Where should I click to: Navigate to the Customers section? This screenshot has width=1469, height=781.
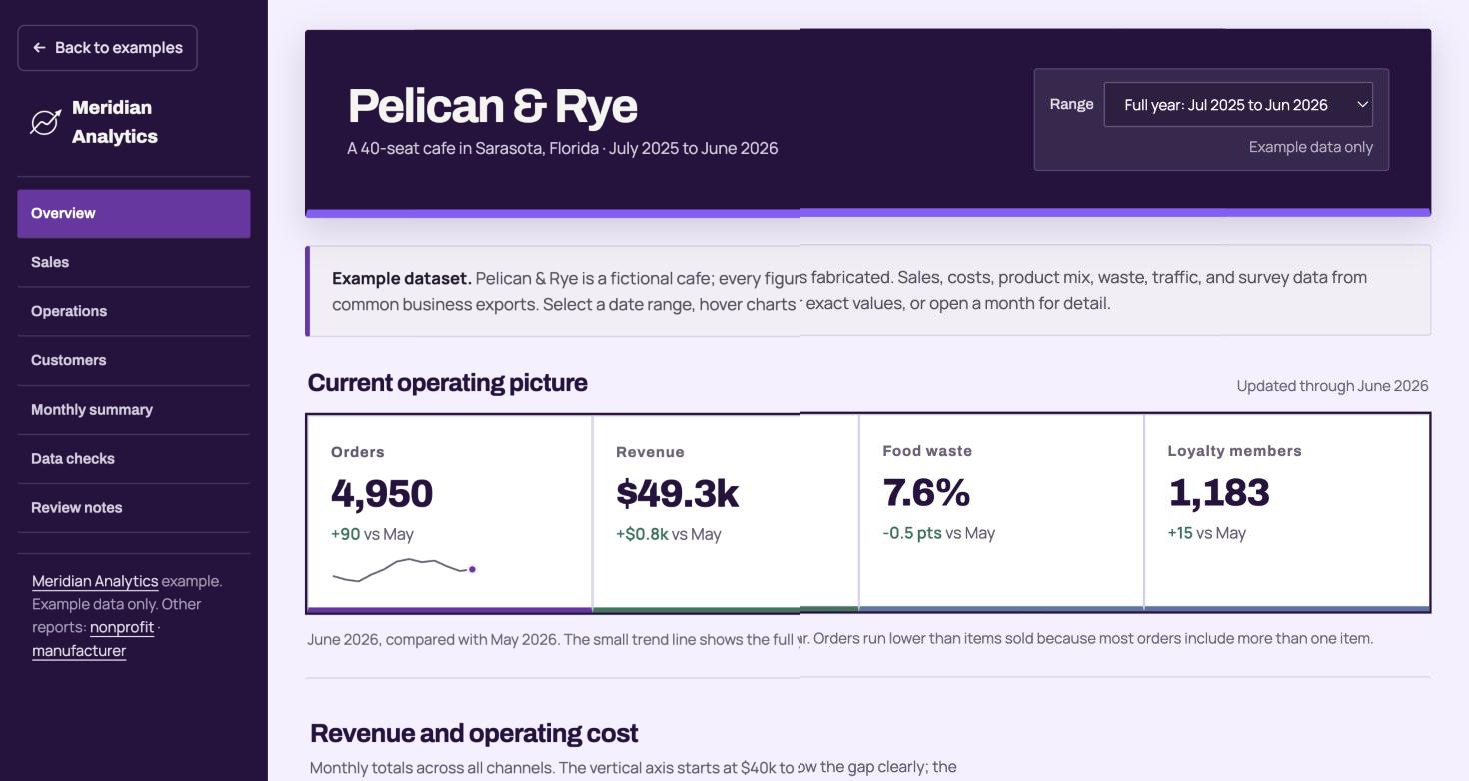pos(134,361)
